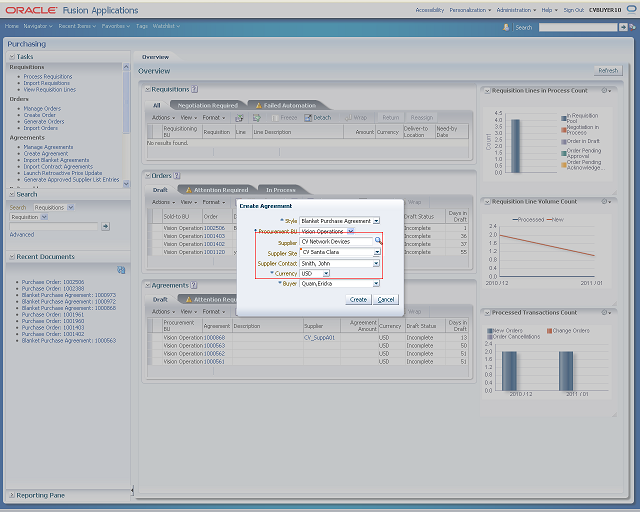Open Actions menu in Requisitions toolbar
The width and height of the screenshot is (640, 512).
(x=163, y=118)
